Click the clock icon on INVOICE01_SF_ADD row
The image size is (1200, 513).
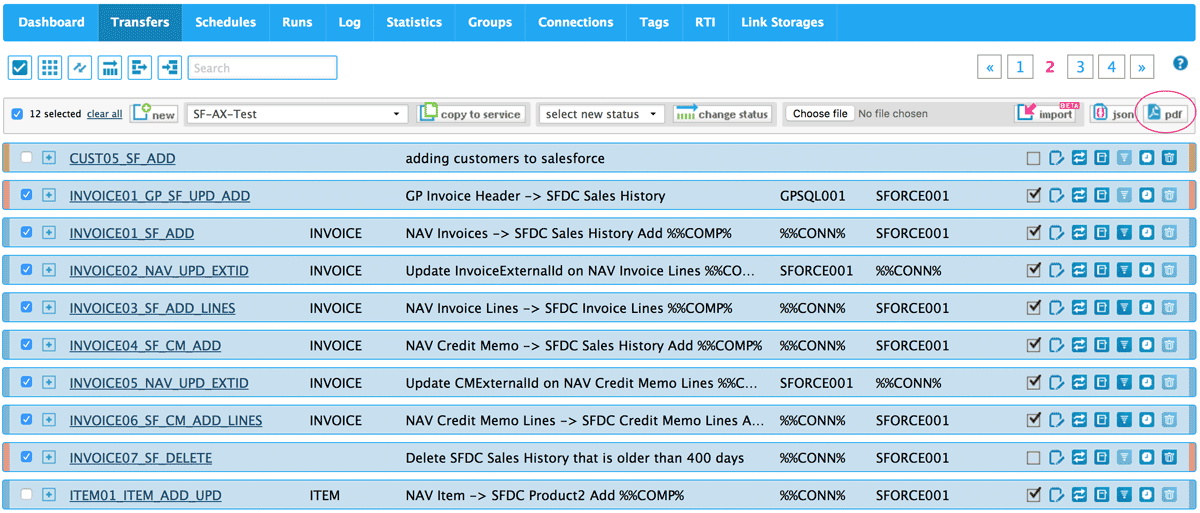(x=1146, y=233)
